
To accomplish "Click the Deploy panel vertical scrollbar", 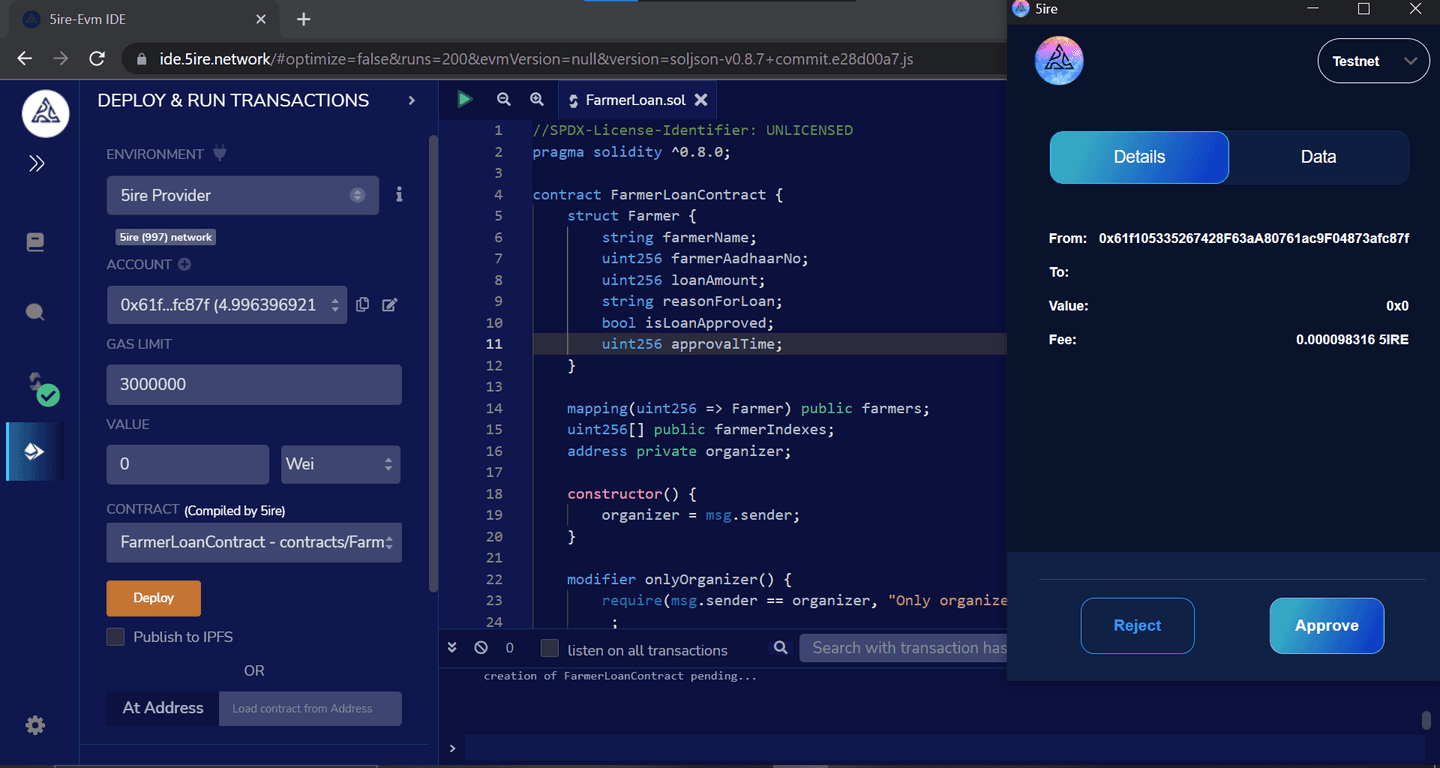I will pyautogui.click(x=433, y=362).
